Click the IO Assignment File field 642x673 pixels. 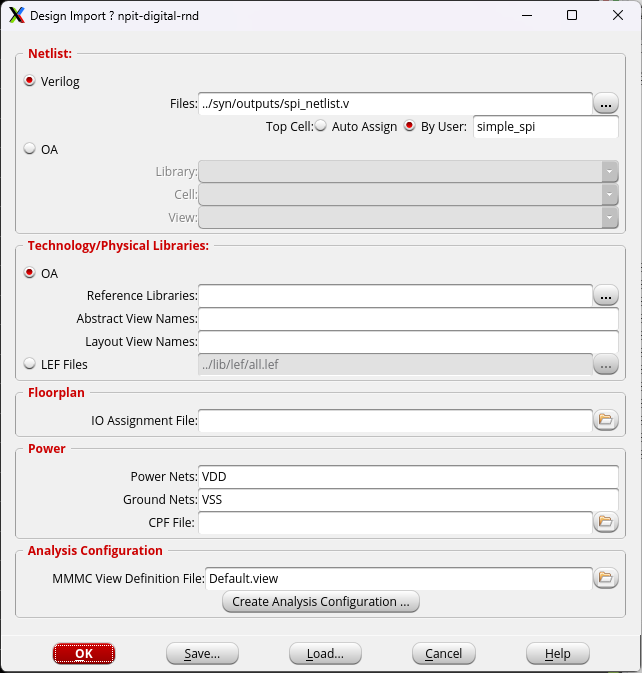point(395,420)
